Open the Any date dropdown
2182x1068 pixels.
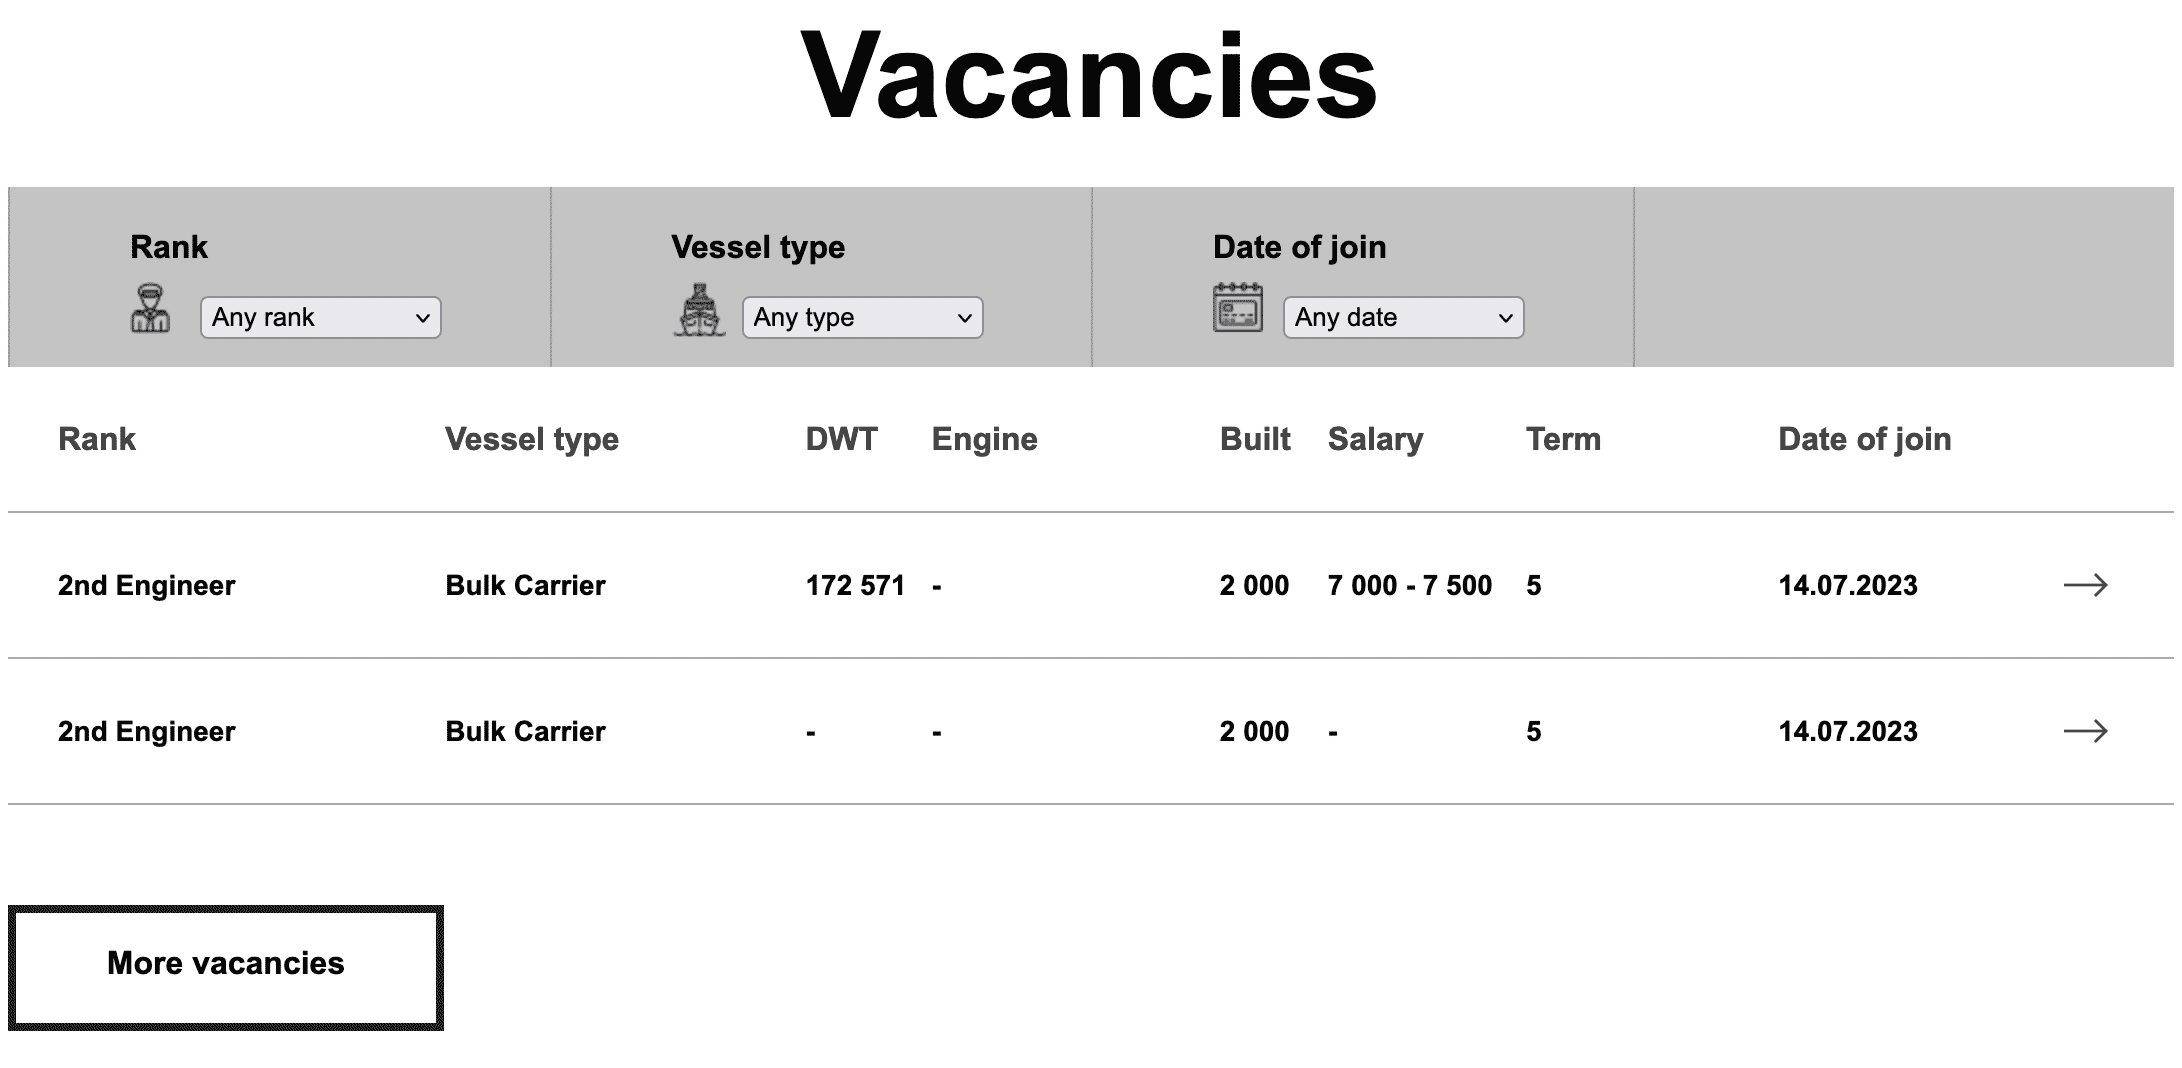pyautogui.click(x=1402, y=317)
